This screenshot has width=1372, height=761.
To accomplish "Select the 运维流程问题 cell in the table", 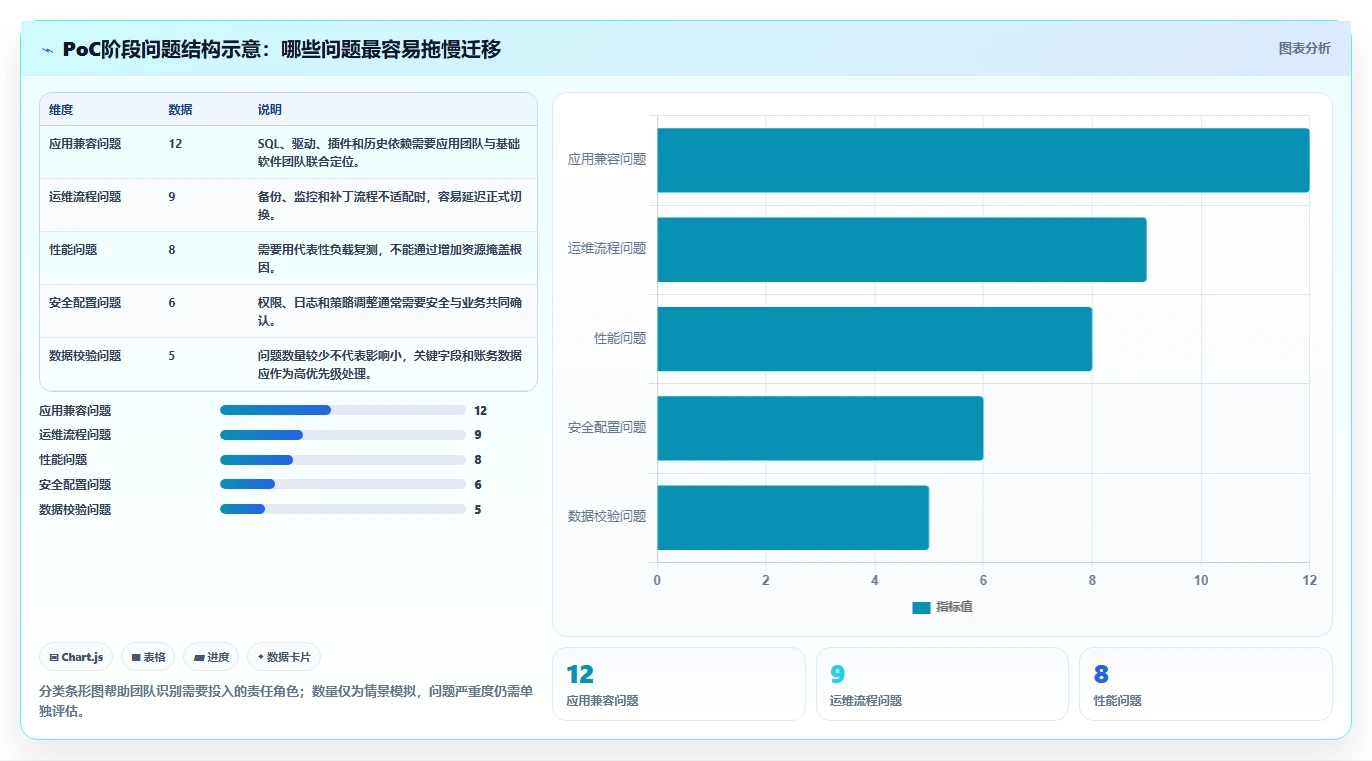I will click(x=85, y=197).
